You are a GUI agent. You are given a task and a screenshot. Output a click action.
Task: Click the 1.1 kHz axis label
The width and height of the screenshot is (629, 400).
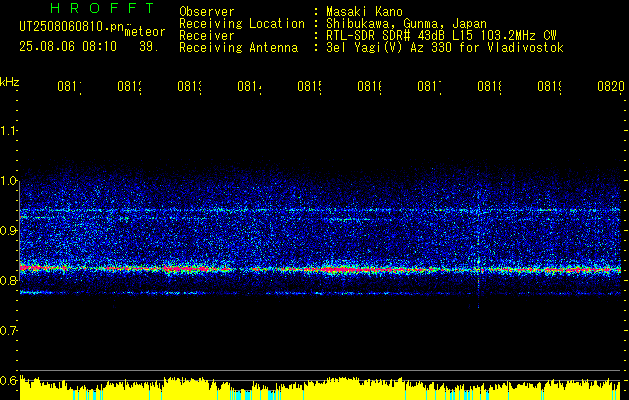tap(9, 131)
